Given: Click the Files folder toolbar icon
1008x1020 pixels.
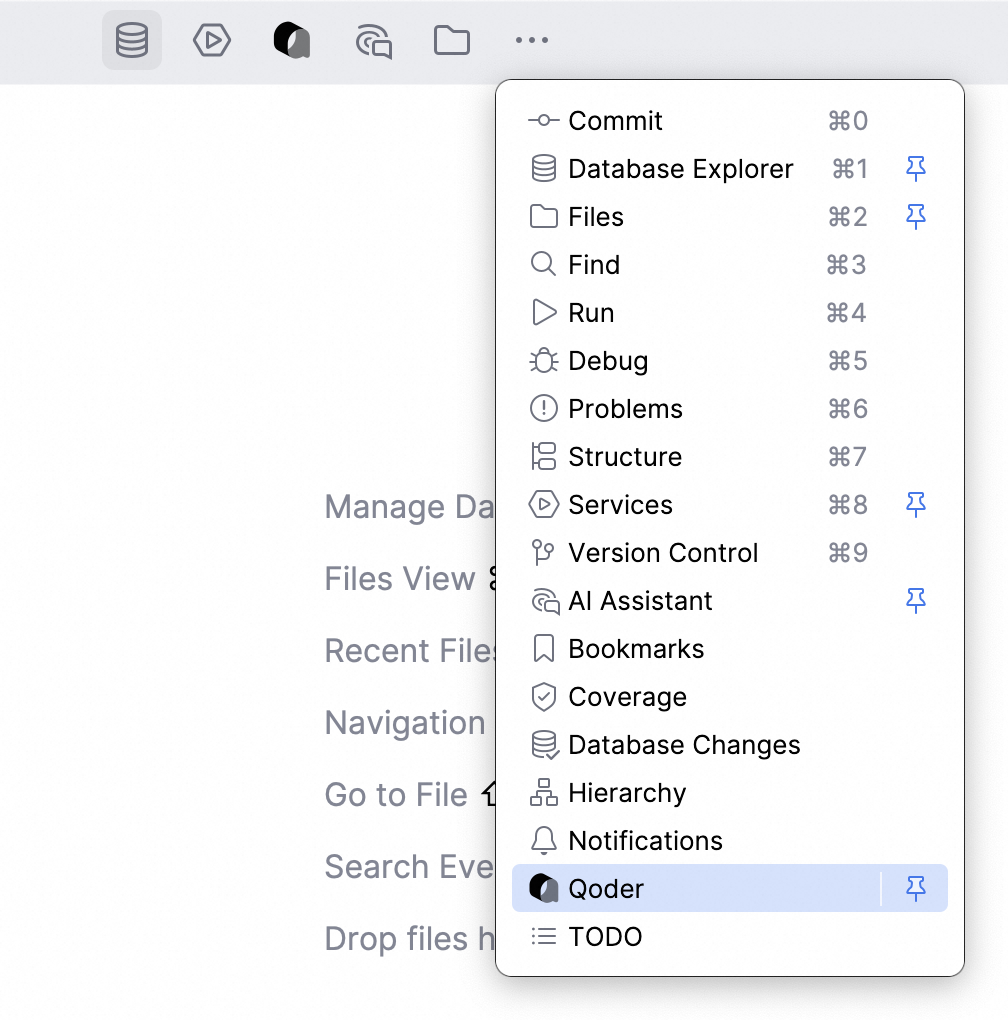Looking at the screenshot, I should coord(452,41).
